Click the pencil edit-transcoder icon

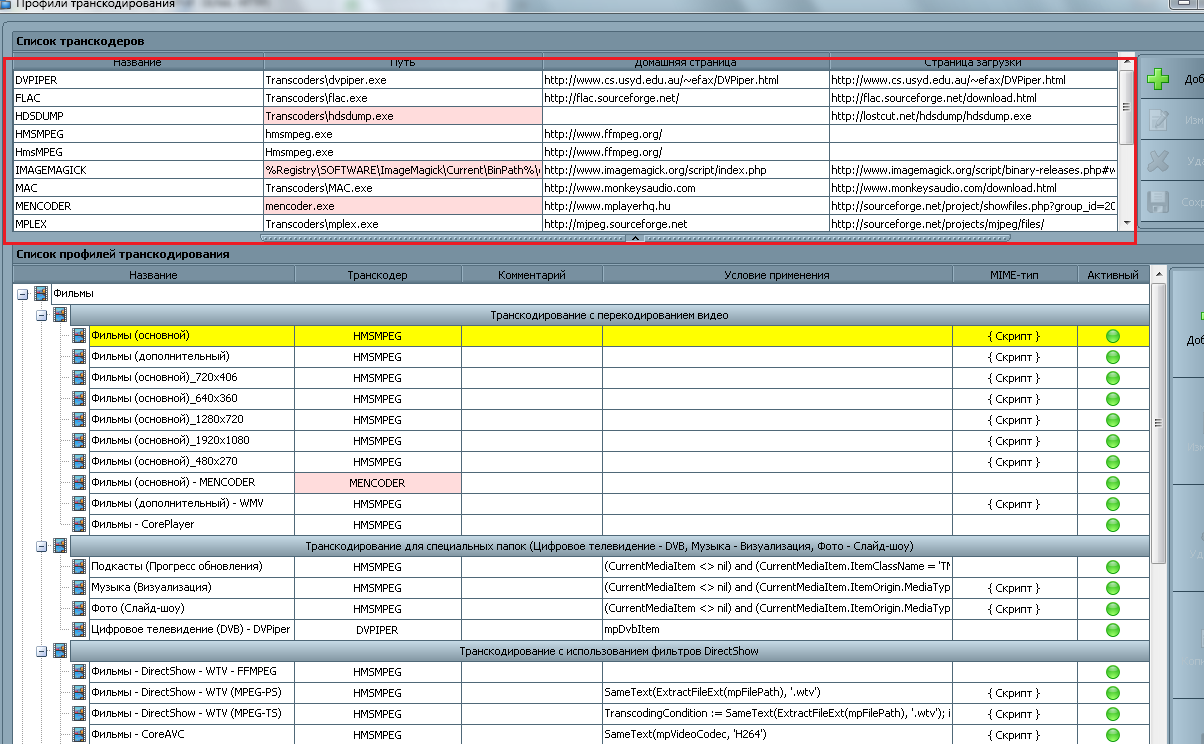[x=1158, y=121]
